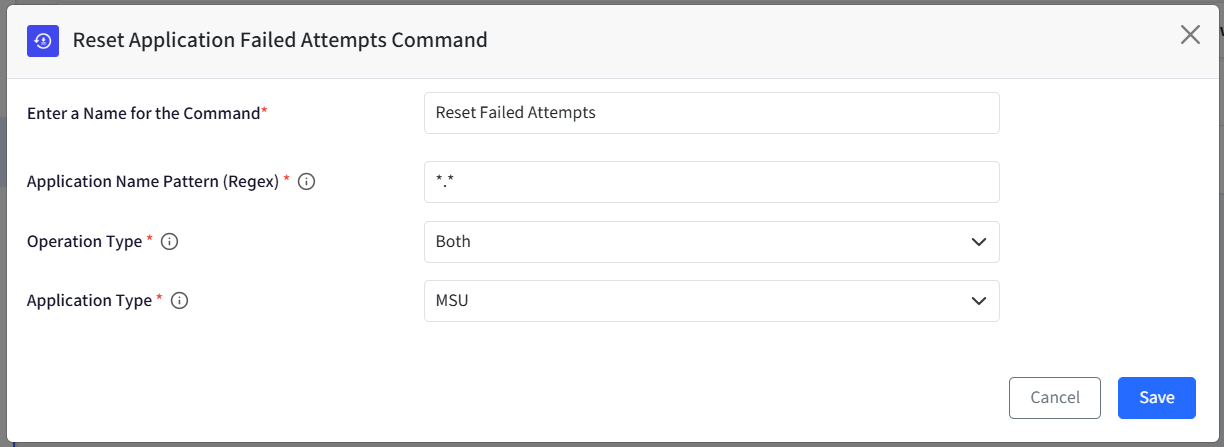The height and width of the screenshot is (447, 1224).
Task: Click the Reset command icon in dialog header
Action: [43, 40]
